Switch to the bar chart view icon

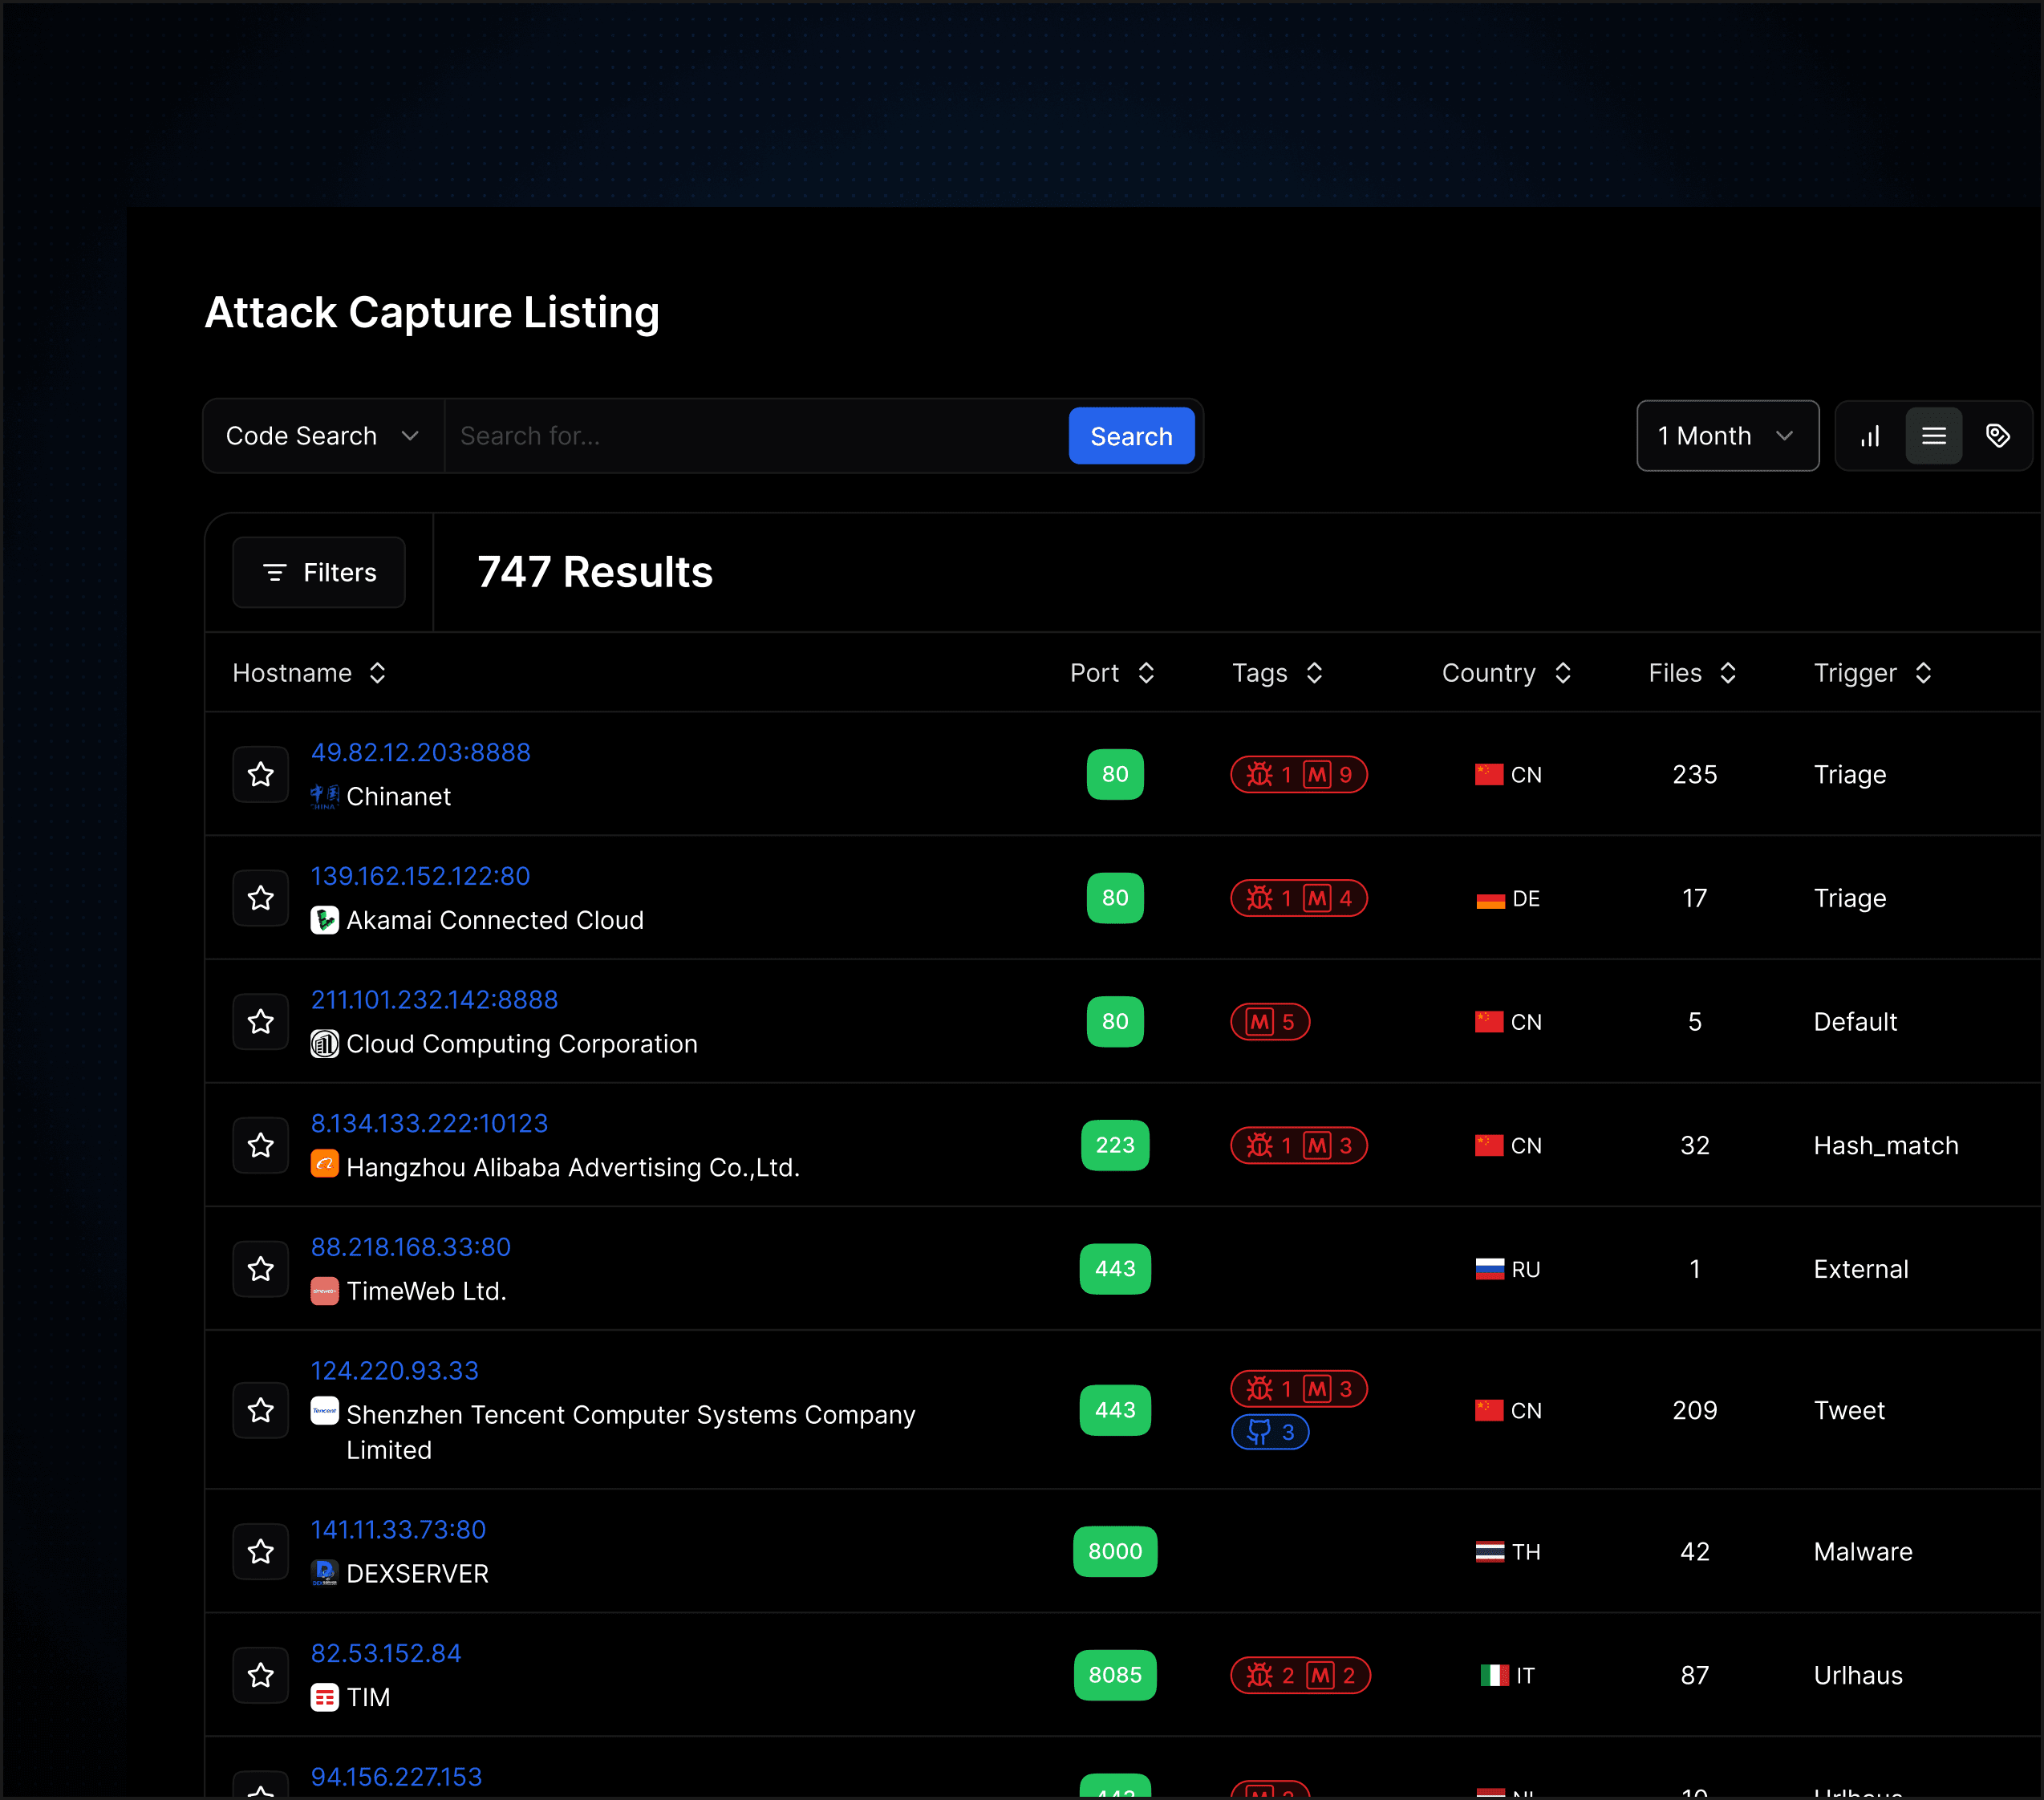pos(1870,436)
